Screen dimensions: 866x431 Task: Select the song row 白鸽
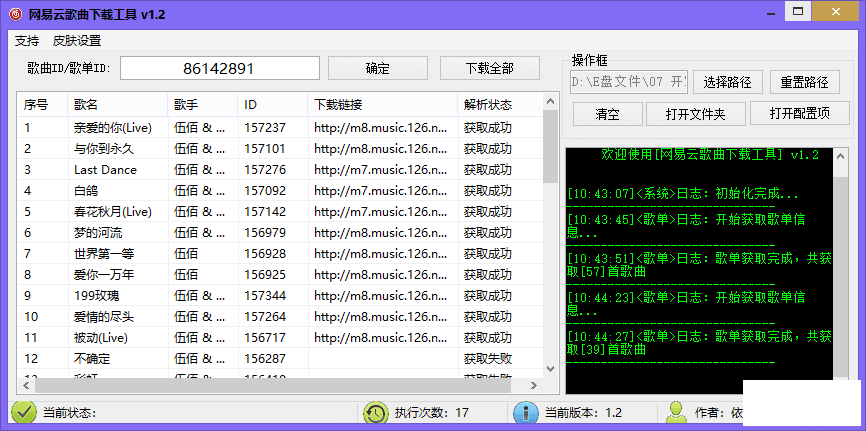tap(280, 191)
